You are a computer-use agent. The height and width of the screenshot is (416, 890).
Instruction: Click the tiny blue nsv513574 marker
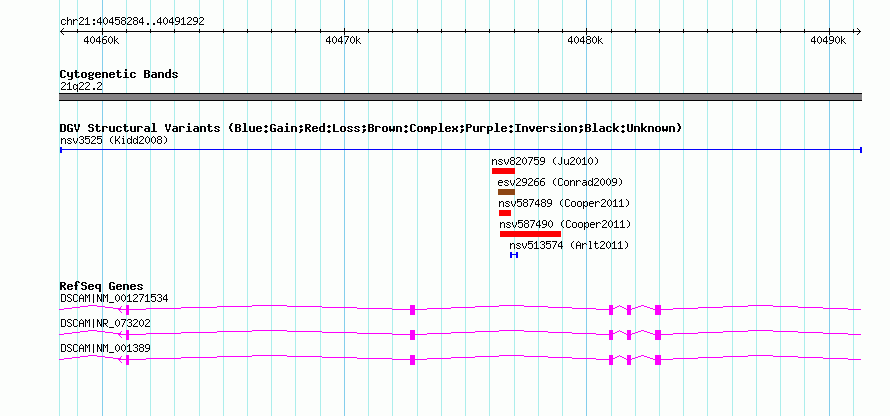(x=514, y=255)
